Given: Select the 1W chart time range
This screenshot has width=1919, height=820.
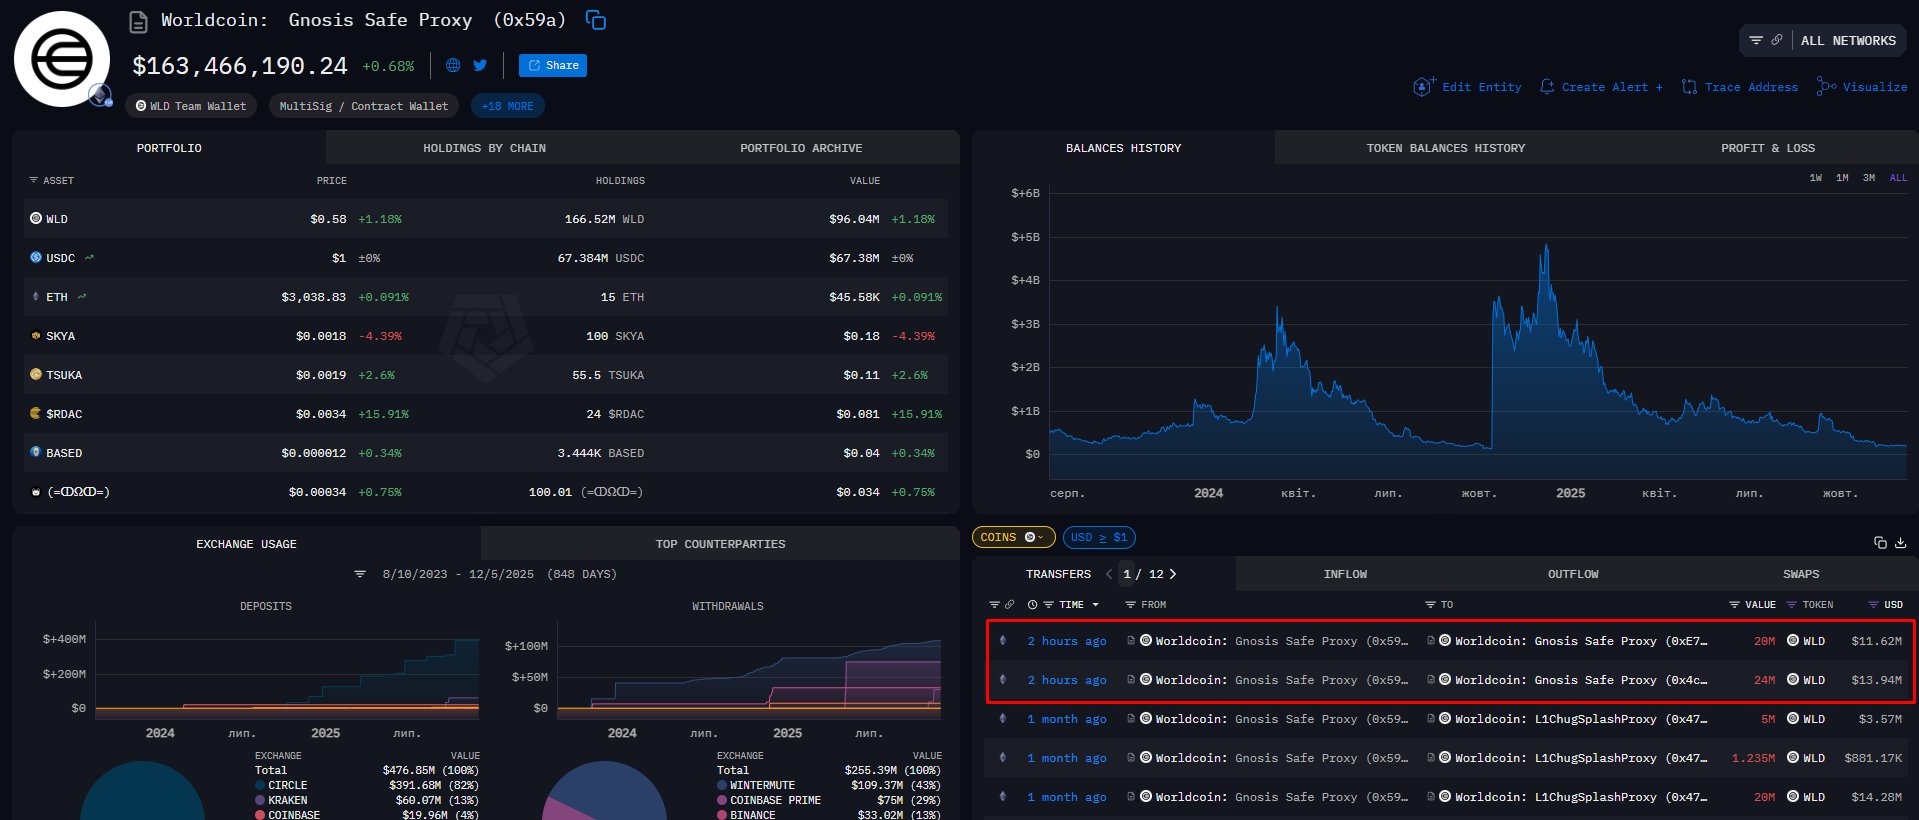Looking at the screenshot, I should click(1815, 178).
